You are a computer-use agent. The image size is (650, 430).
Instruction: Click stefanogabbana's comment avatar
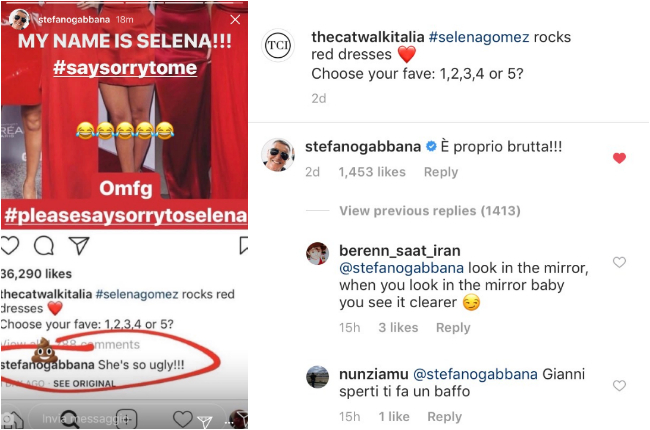point(277,155)
